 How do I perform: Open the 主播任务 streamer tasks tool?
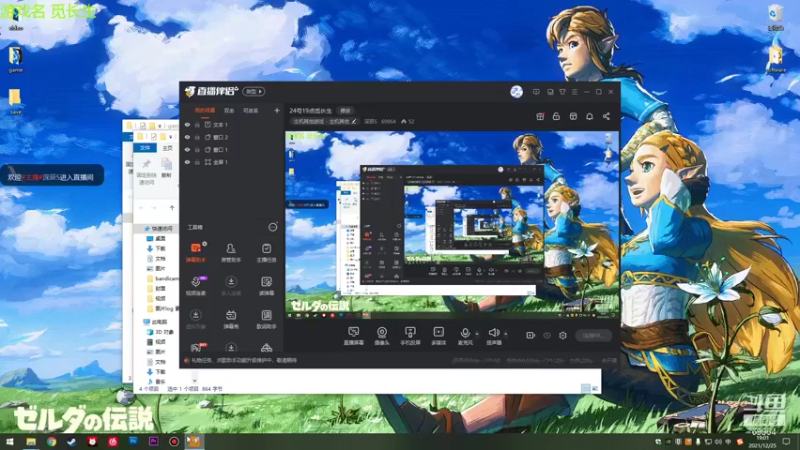click(266, 253)
